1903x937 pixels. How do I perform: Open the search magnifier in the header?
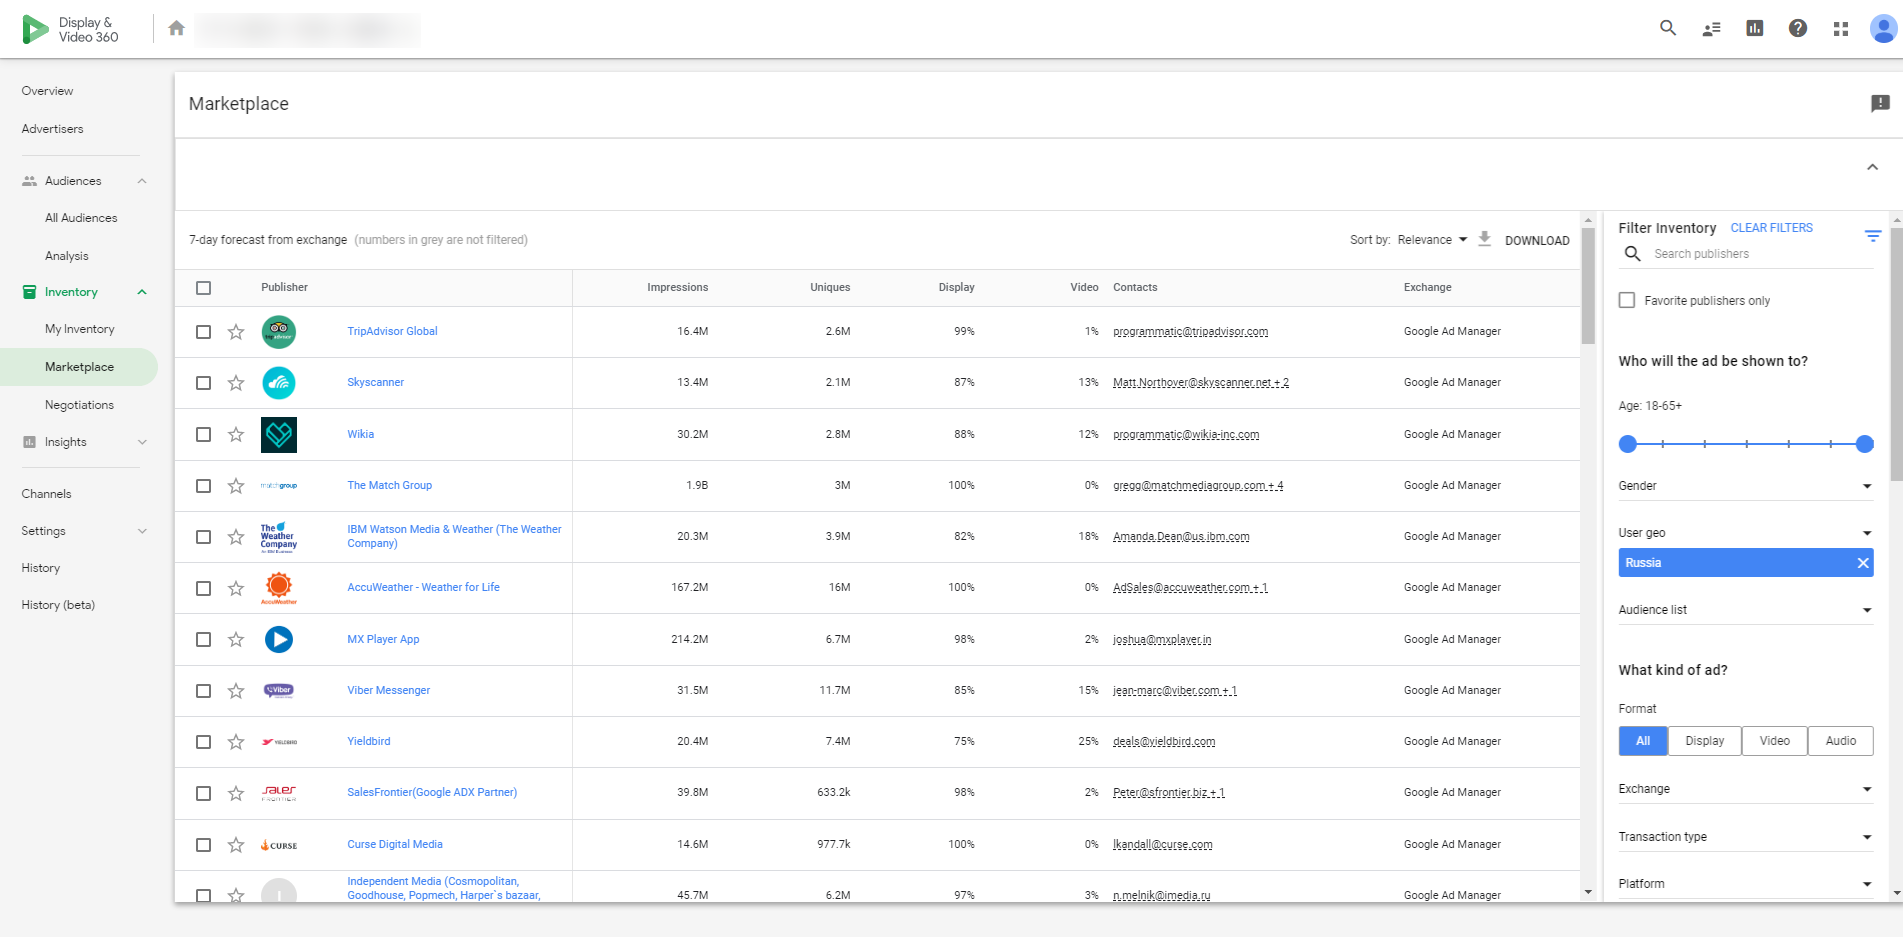(x=1667, y=28)
